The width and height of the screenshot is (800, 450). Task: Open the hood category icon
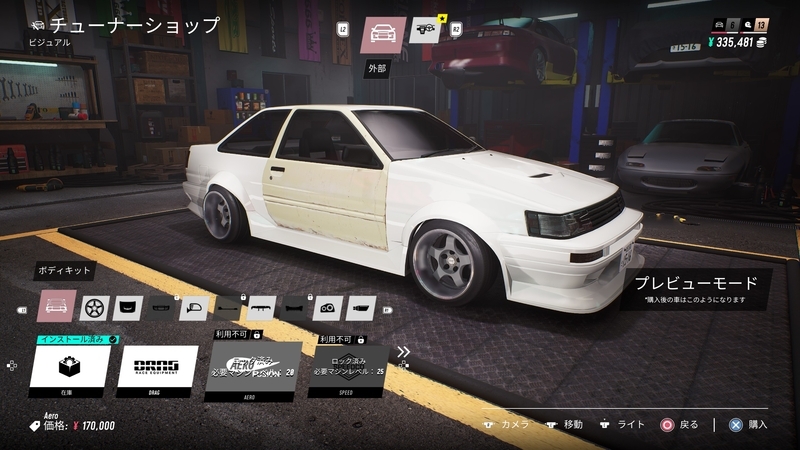pyautogui.click(x=128, y=308)
